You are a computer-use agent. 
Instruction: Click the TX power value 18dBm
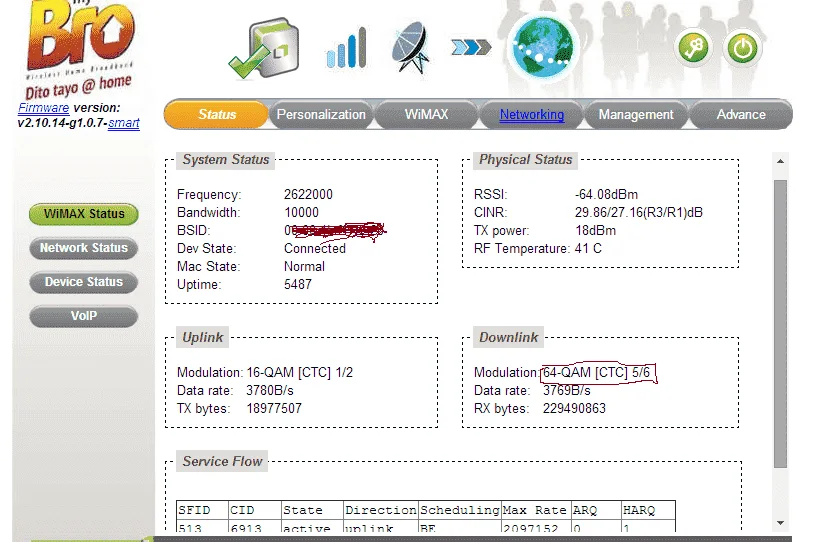click(595, 231)
